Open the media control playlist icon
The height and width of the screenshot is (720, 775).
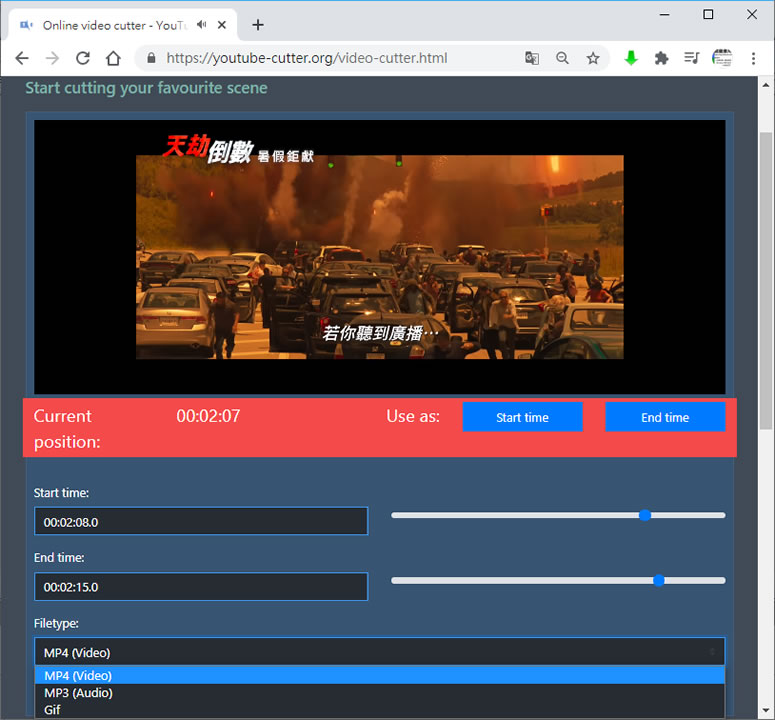click(691, 58)
